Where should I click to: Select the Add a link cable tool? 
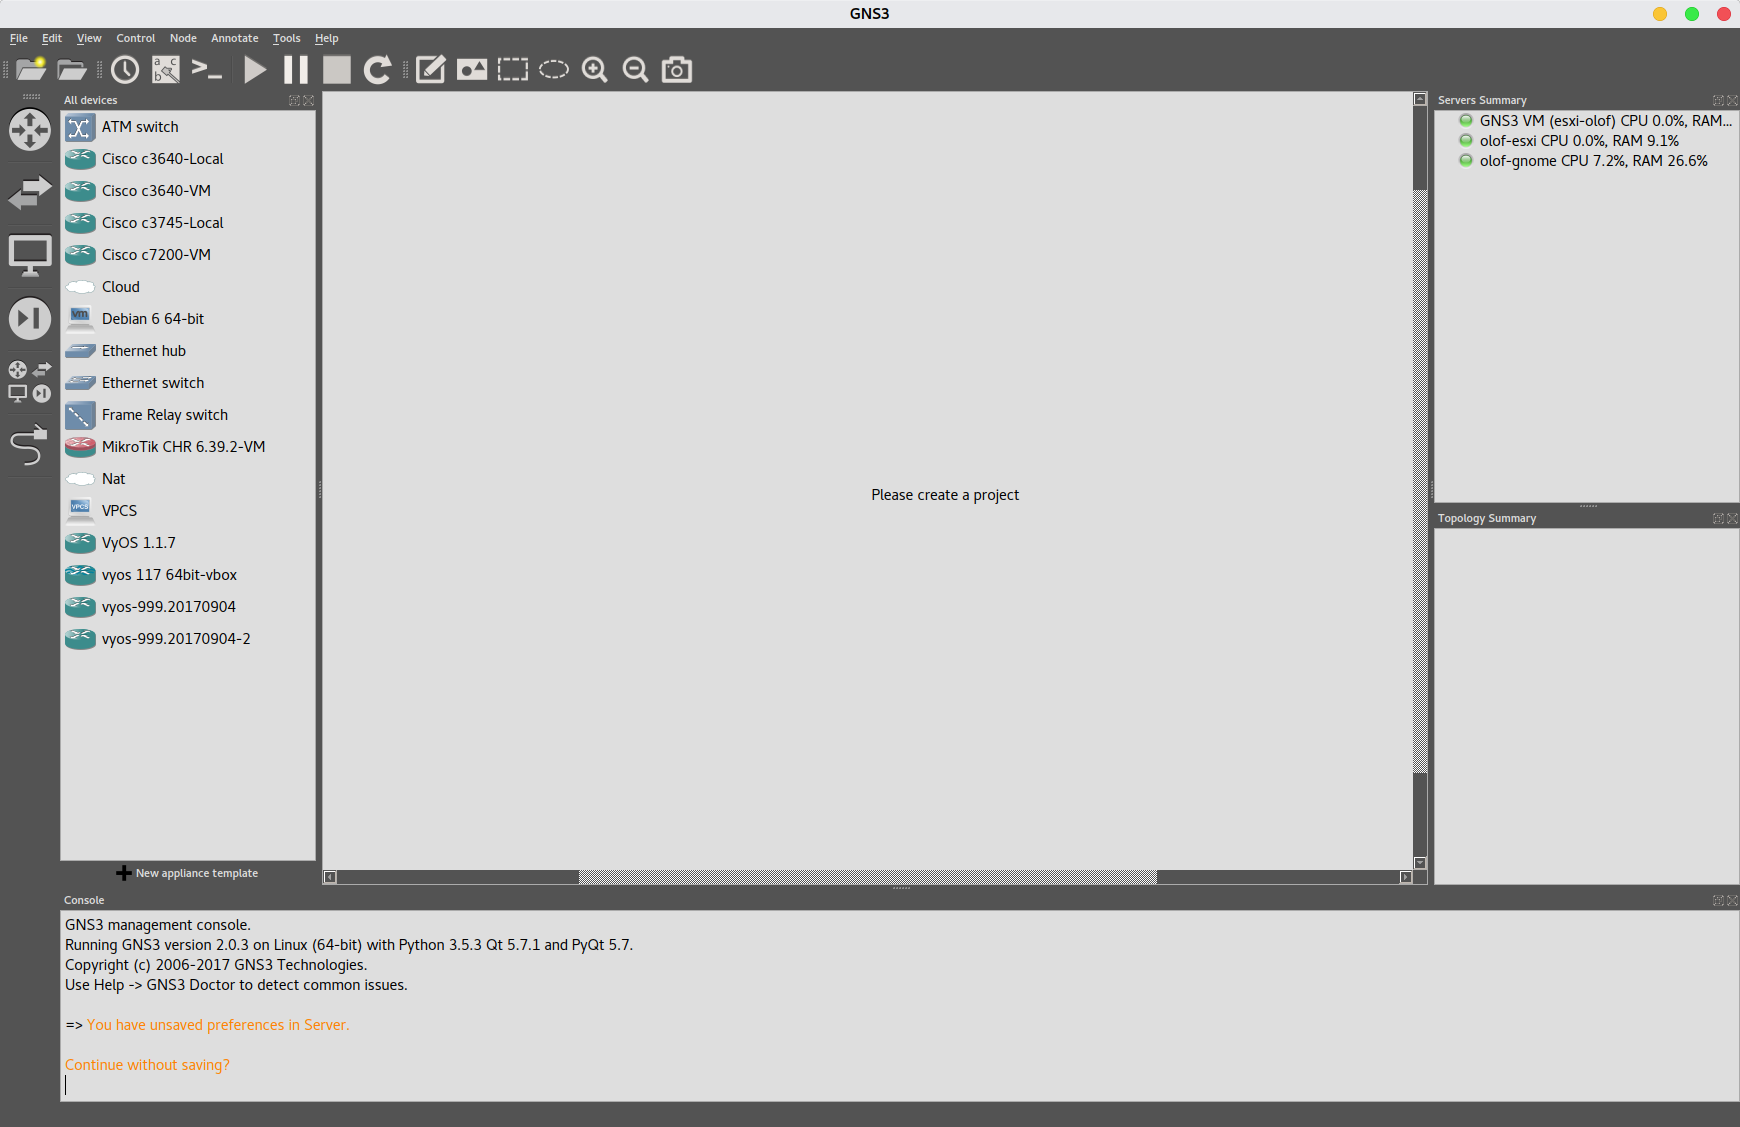pyautogui.click(x=29, y=445)
